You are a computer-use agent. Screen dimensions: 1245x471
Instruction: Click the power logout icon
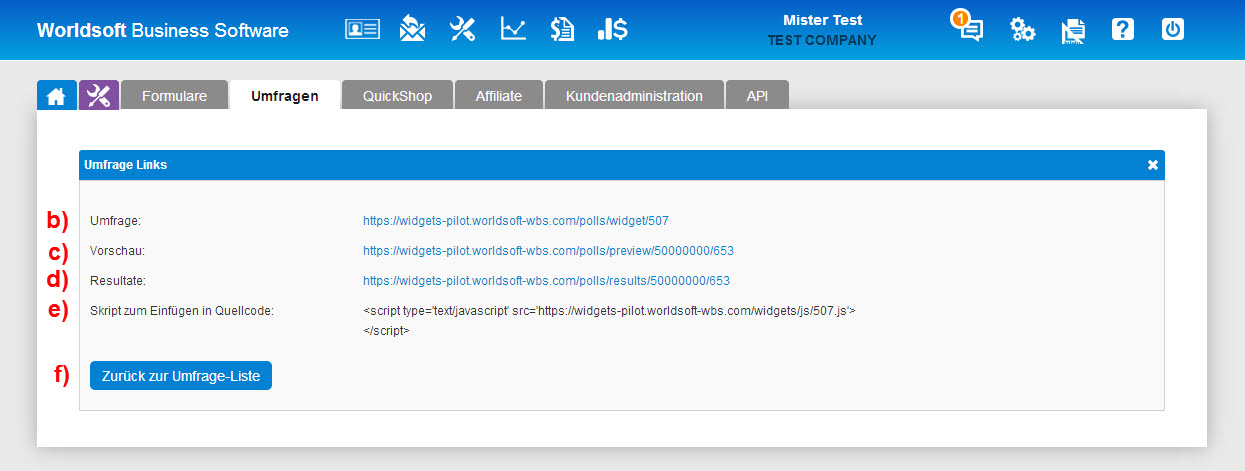(1173, 29)
